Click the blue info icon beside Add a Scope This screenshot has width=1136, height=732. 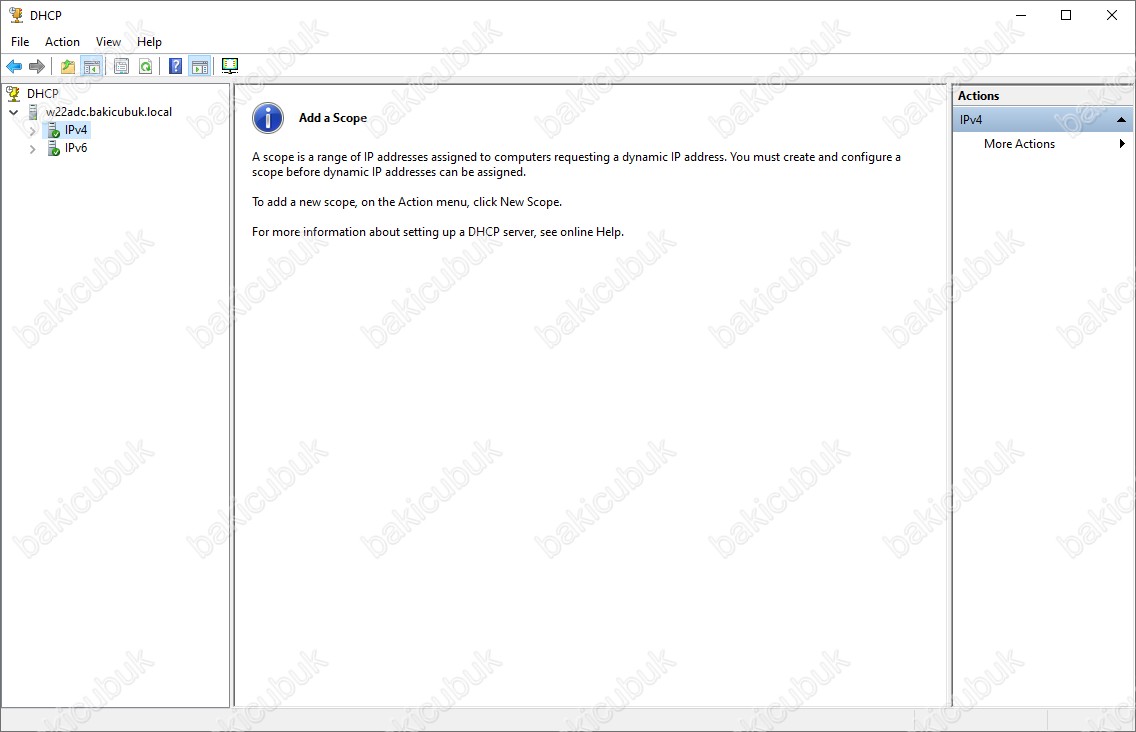(x=268, y=118)
